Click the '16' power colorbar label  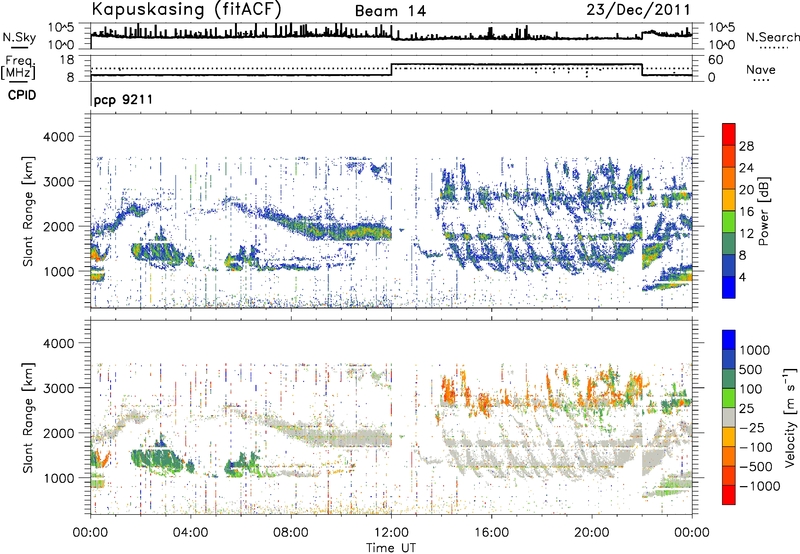pos(746,212)
